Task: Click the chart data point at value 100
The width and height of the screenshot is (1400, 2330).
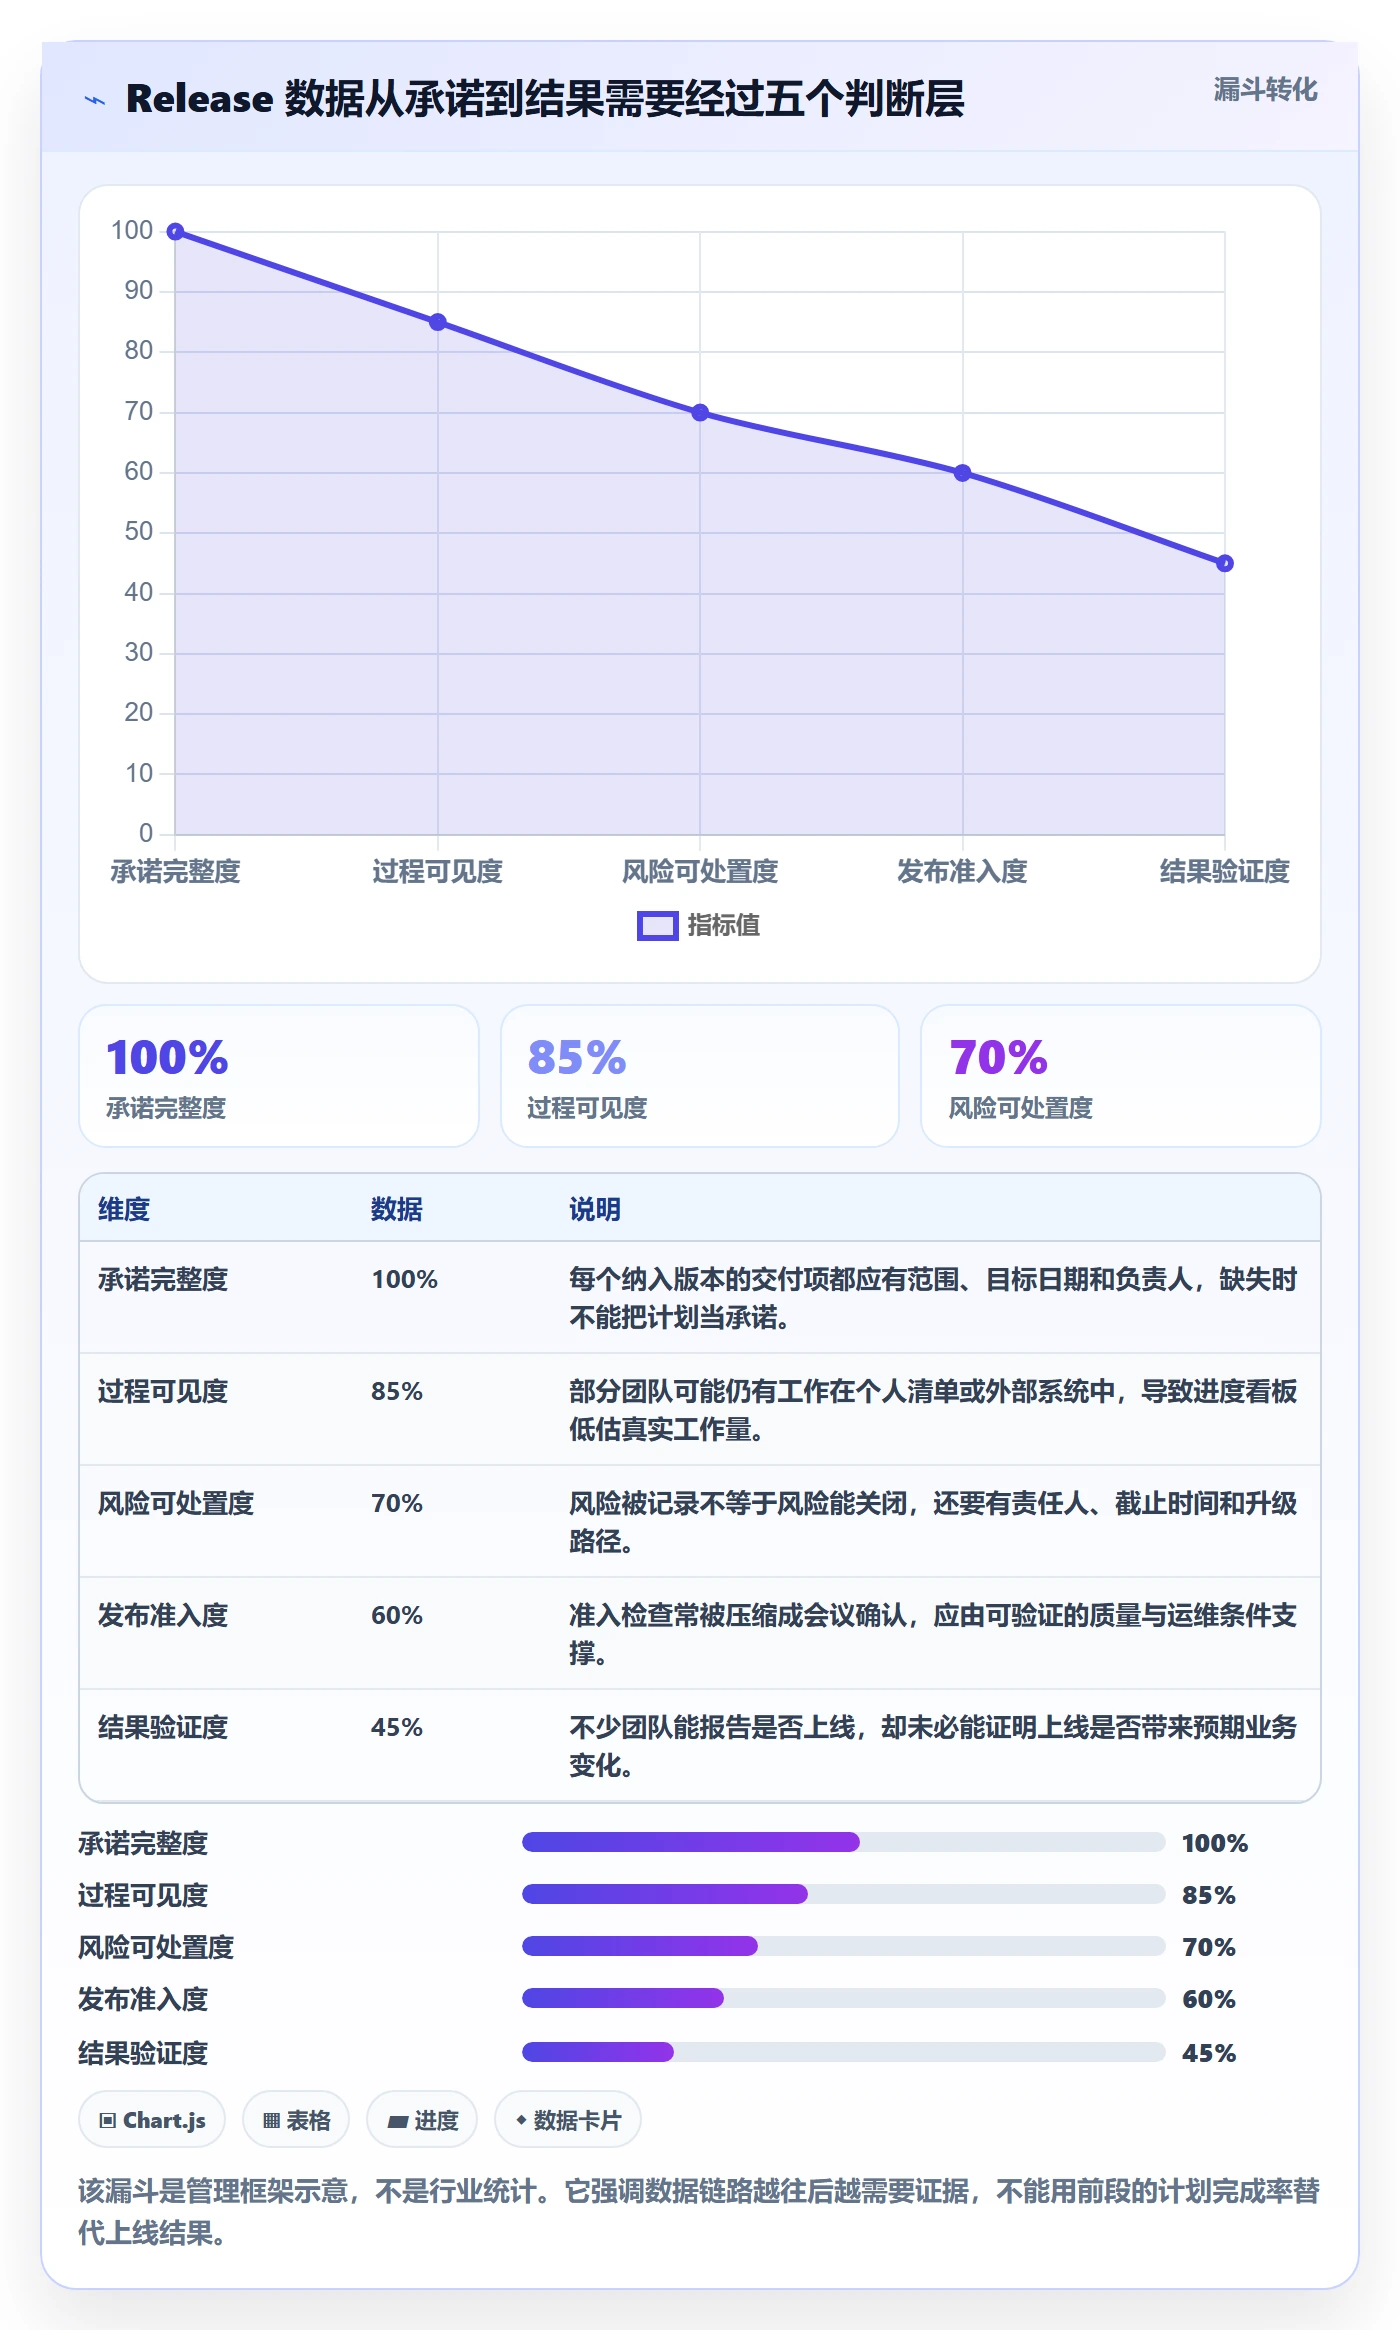Action: tap(175, 232)
